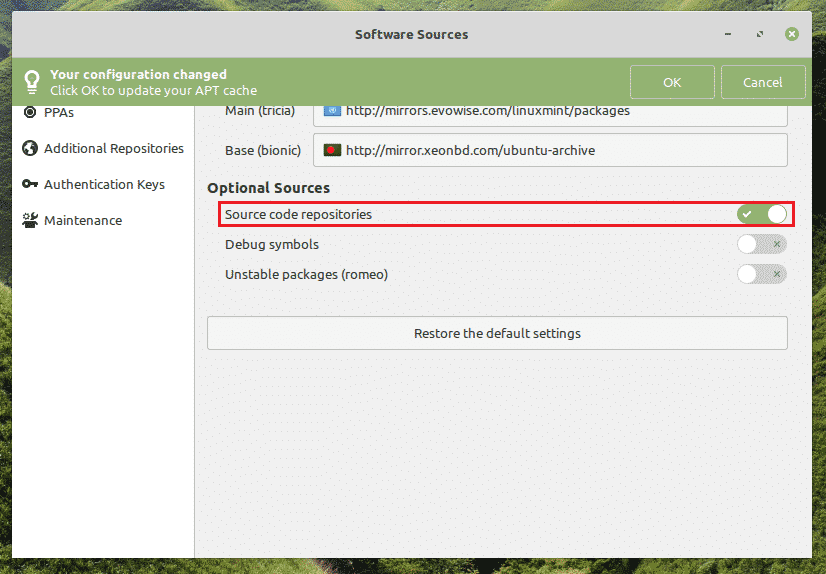Select the Maintenance section label
The image size is (826, 574).
[x=83, y=220]
